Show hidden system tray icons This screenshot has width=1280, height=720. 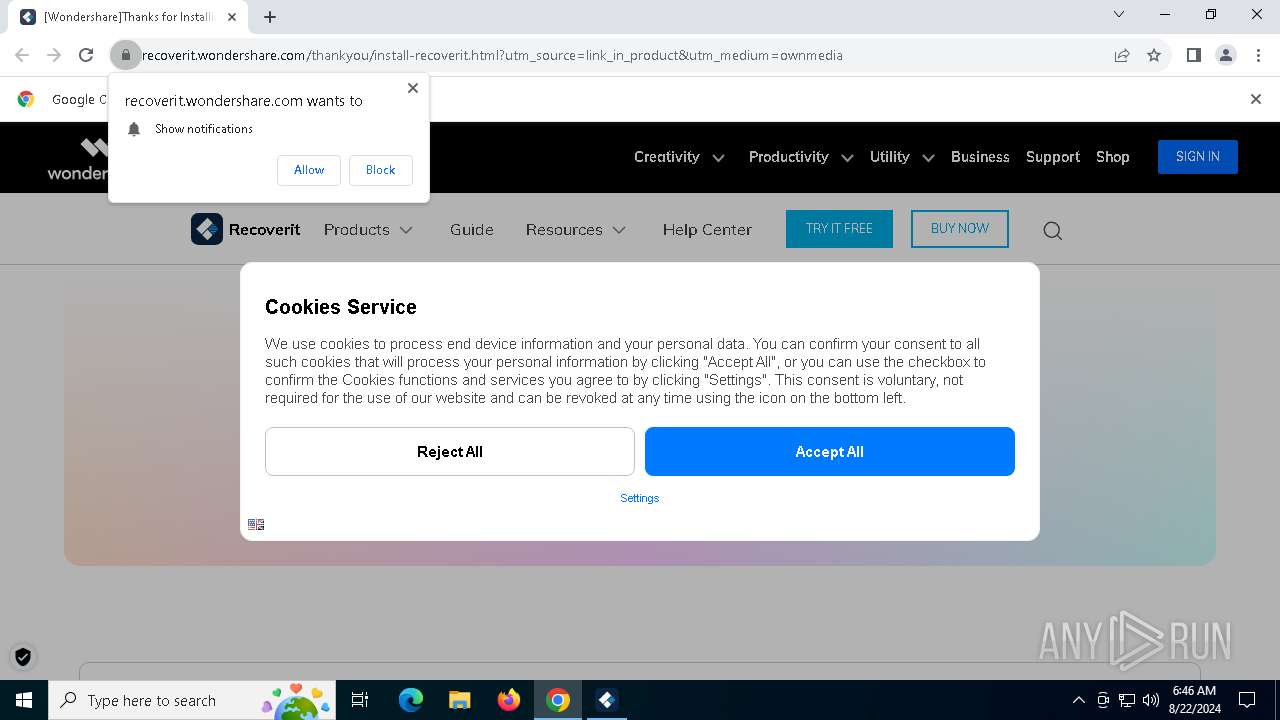click(x=1078, y=700)
